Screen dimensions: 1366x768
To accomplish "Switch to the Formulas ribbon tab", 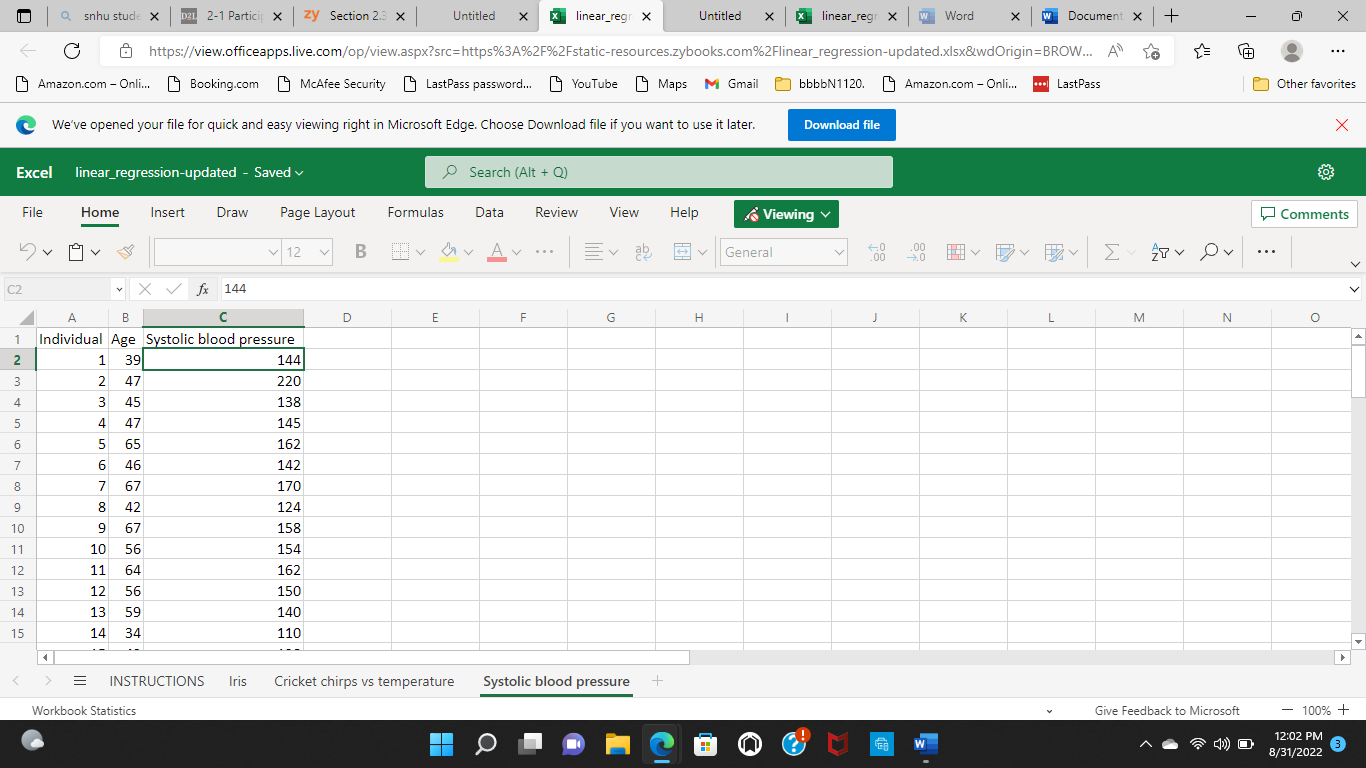I will pos(415,212).
